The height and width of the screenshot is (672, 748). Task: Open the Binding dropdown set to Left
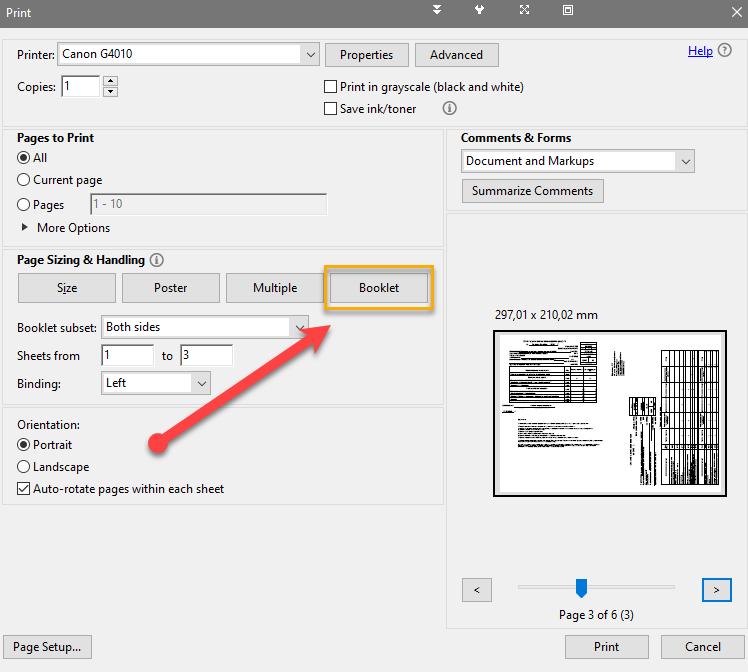[x=156, y=383]
